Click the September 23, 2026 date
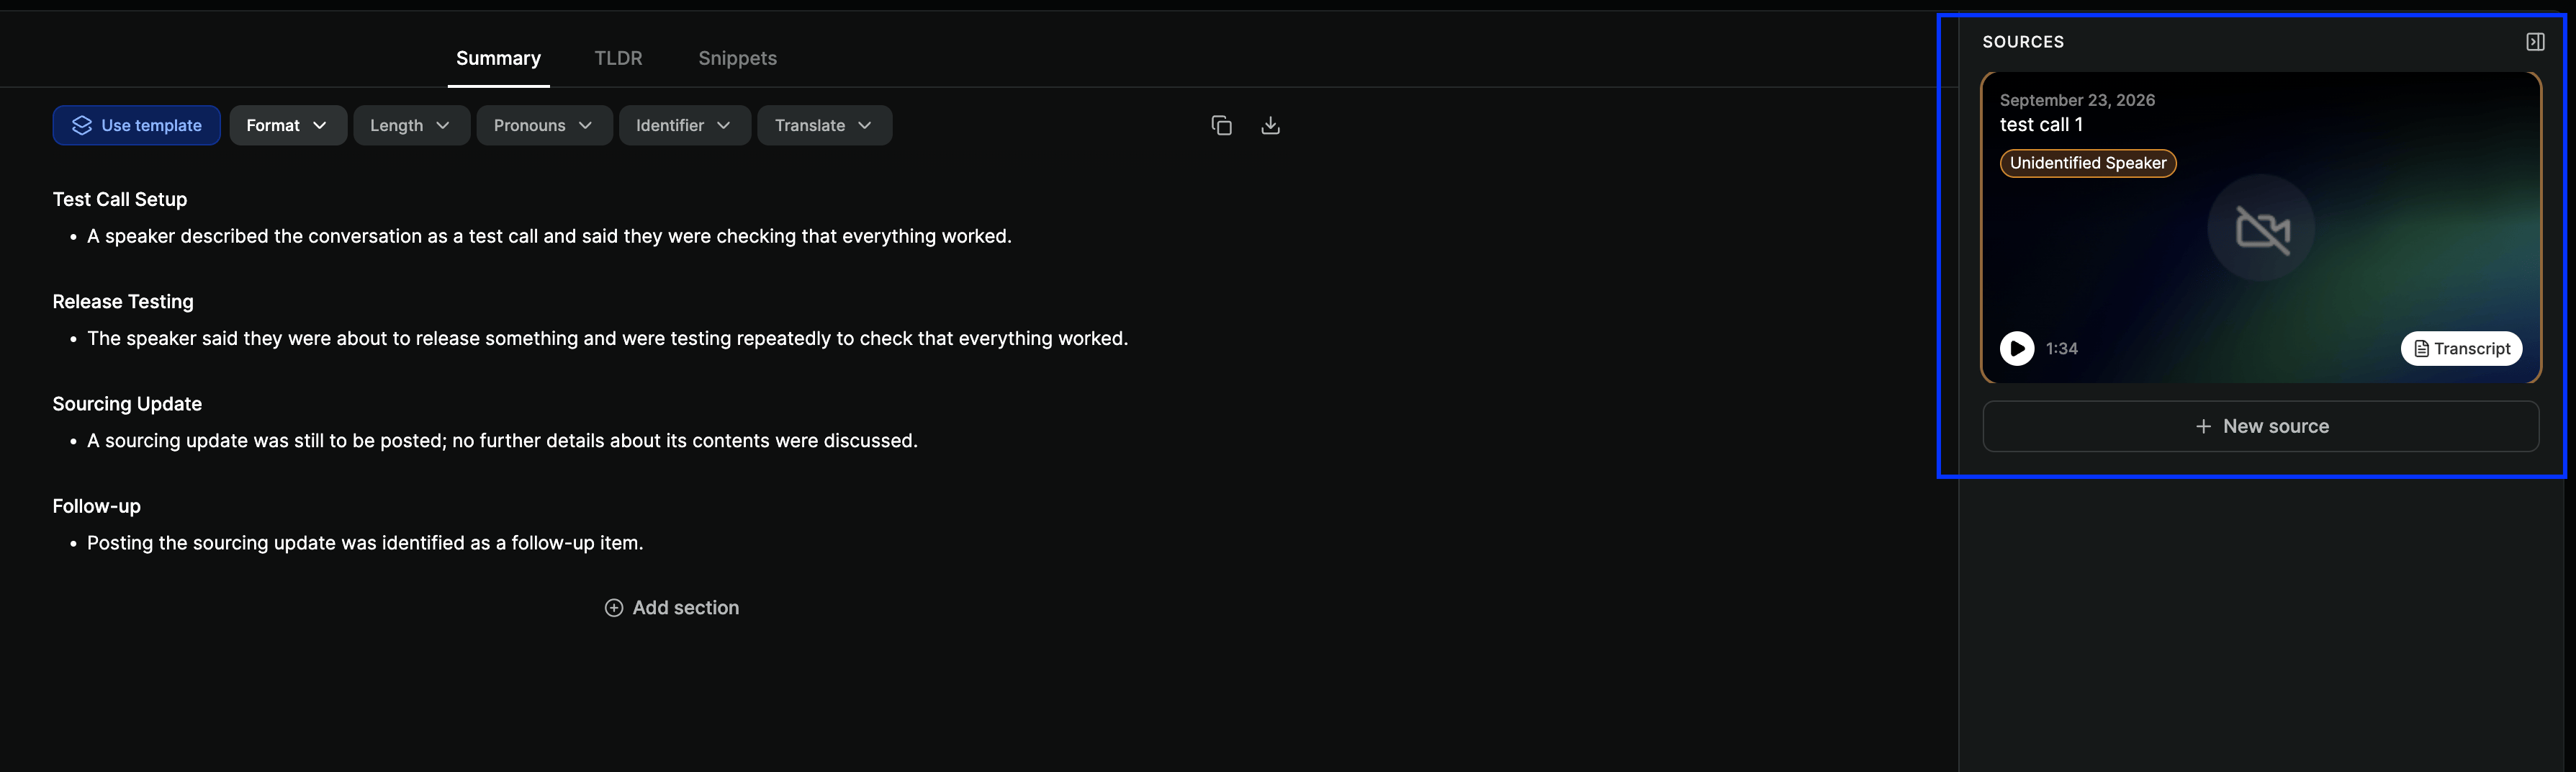The height and width of the screenshot is (772, 2576). (x=2077, y=100)
